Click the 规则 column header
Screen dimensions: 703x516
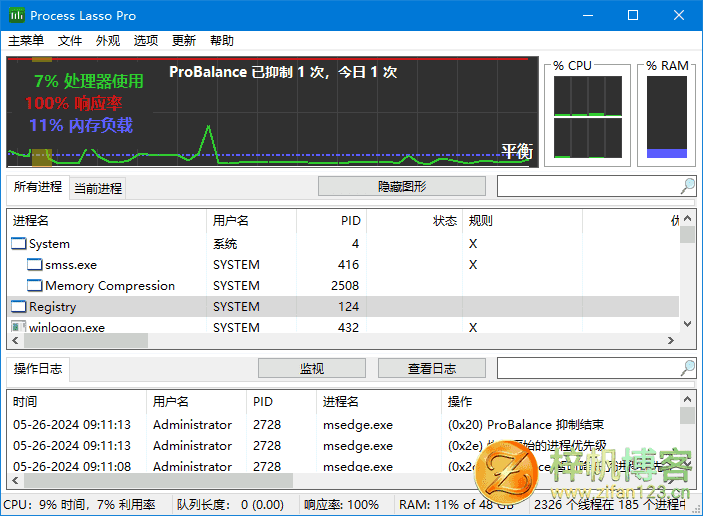pos(522,221)
